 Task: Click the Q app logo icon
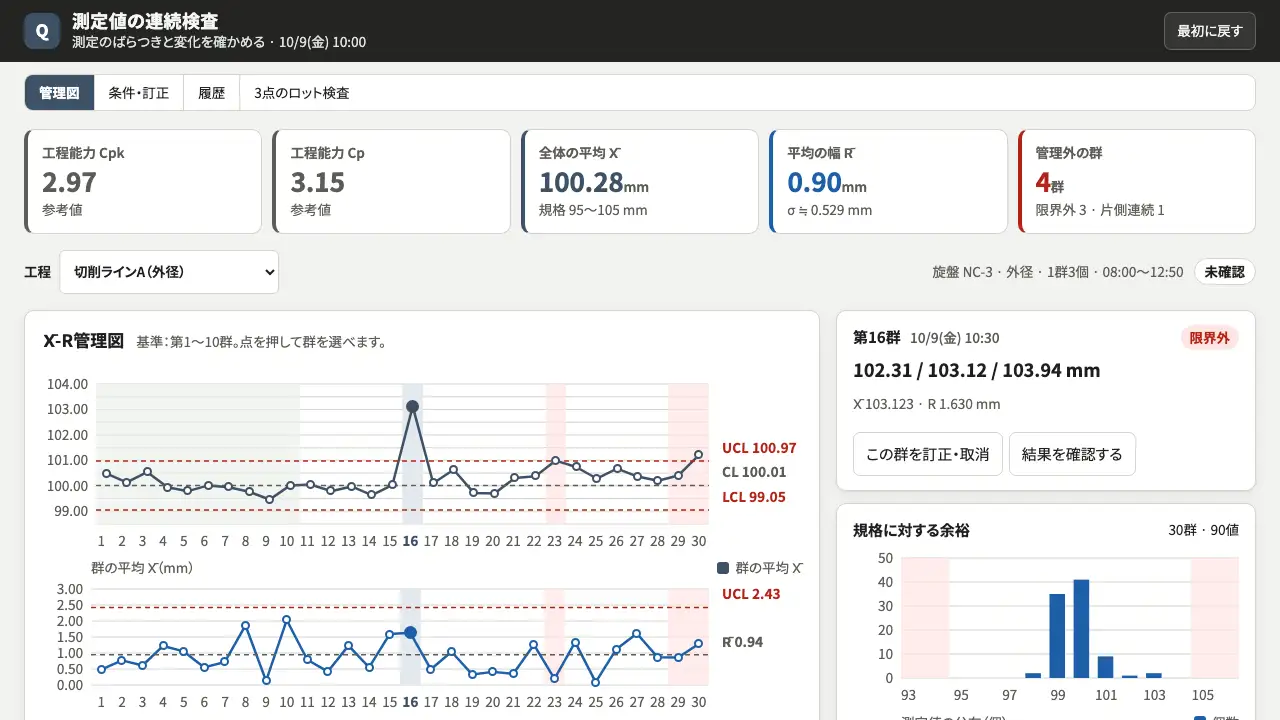(42, 31)
